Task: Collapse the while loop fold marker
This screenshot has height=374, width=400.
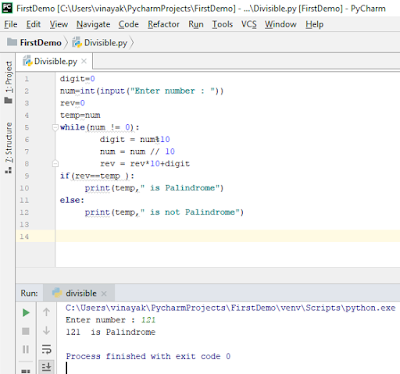Action: [55, 127]
